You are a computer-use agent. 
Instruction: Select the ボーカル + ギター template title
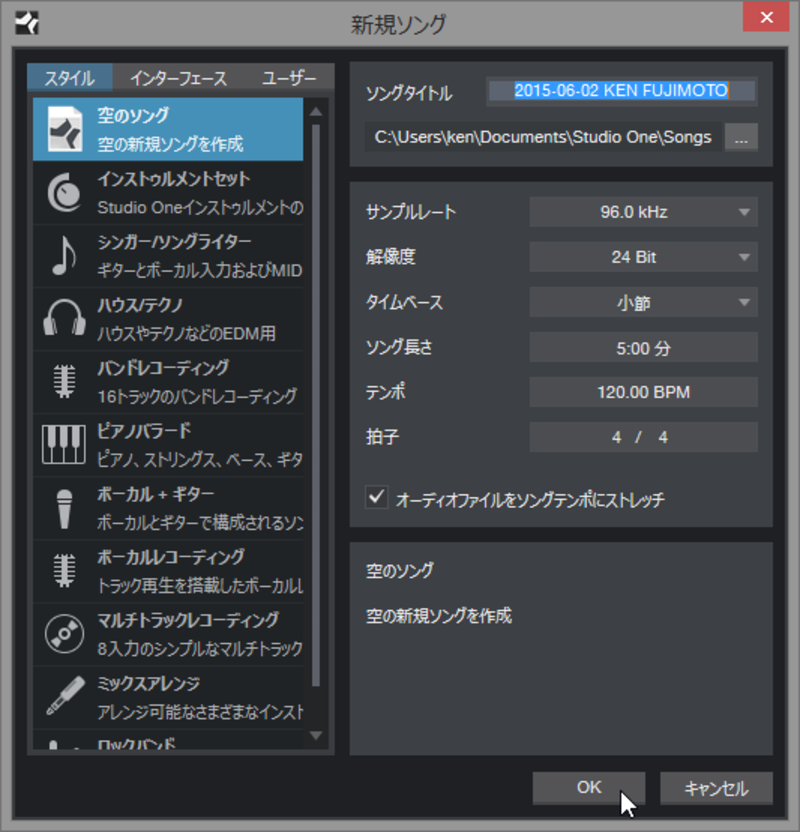[x=155, y=494]
